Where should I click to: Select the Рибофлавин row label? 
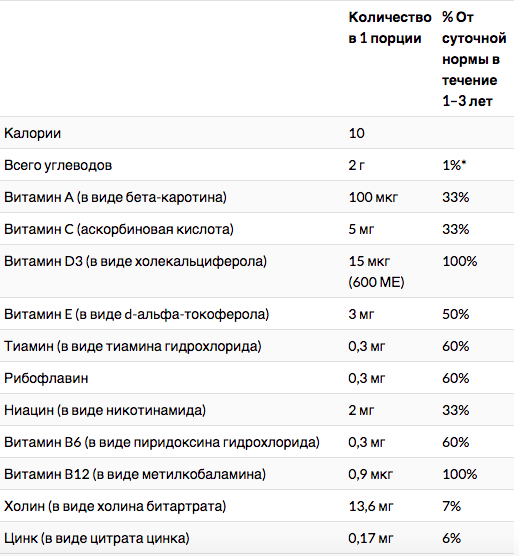tap(46, 378)
